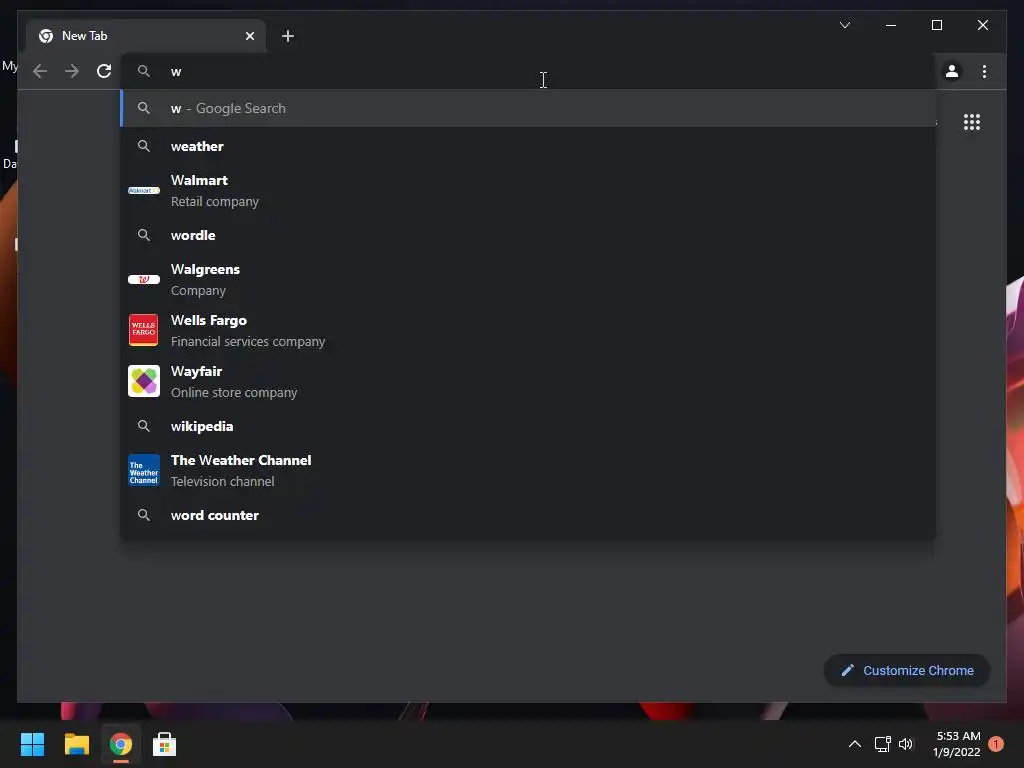The width and height of the screenshot is (1024, 768).
Task: Click magnifier icon beside 'wordle'
Action: pos(144,235)
